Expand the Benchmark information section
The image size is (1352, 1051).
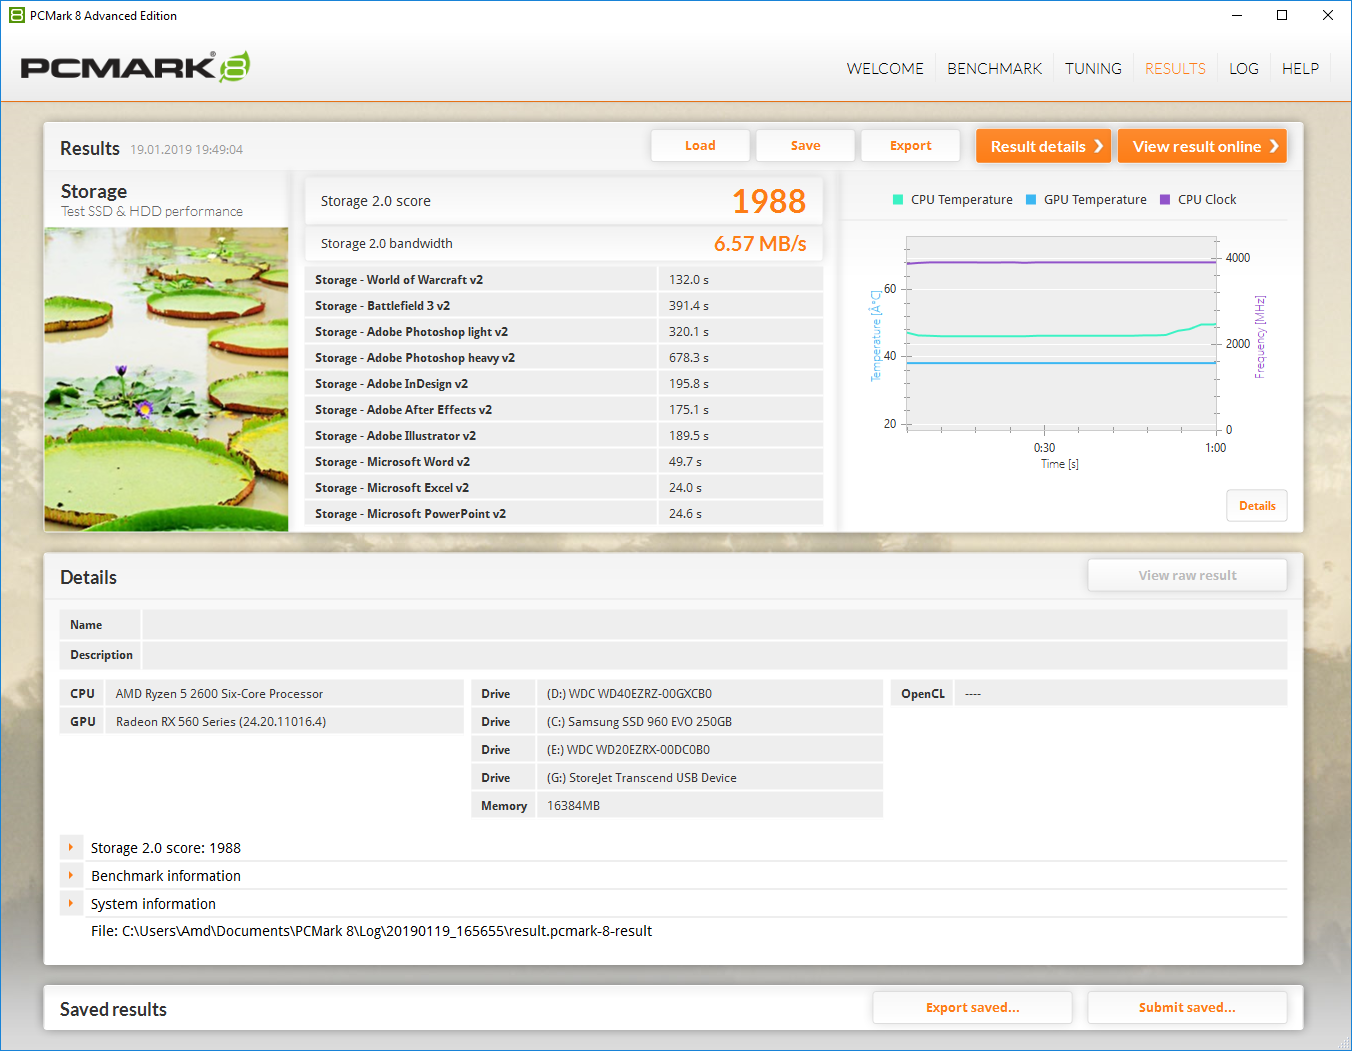71,875
